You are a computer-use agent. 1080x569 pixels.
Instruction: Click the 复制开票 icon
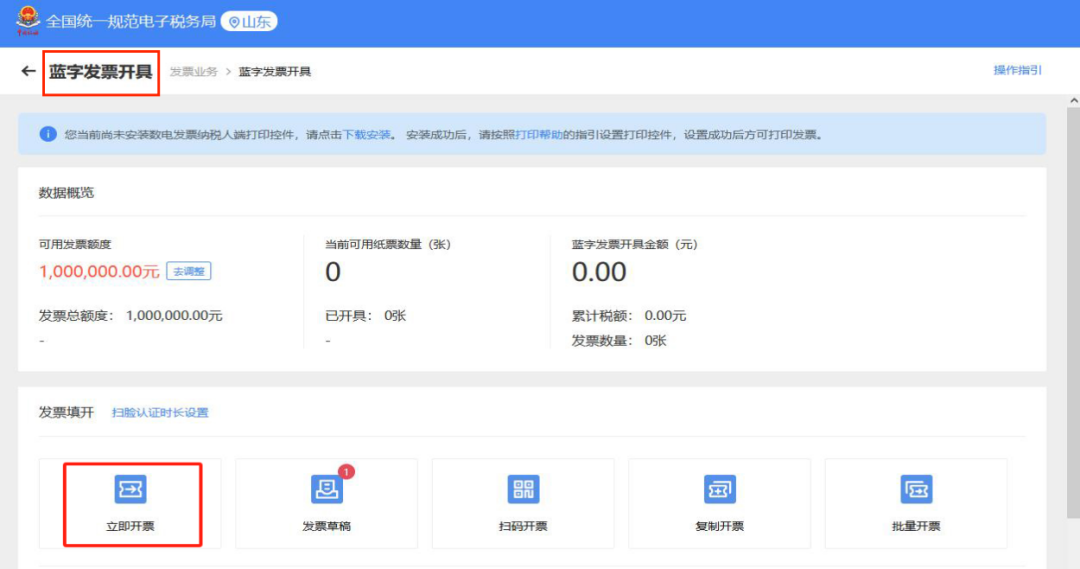[x=720, y=489]
